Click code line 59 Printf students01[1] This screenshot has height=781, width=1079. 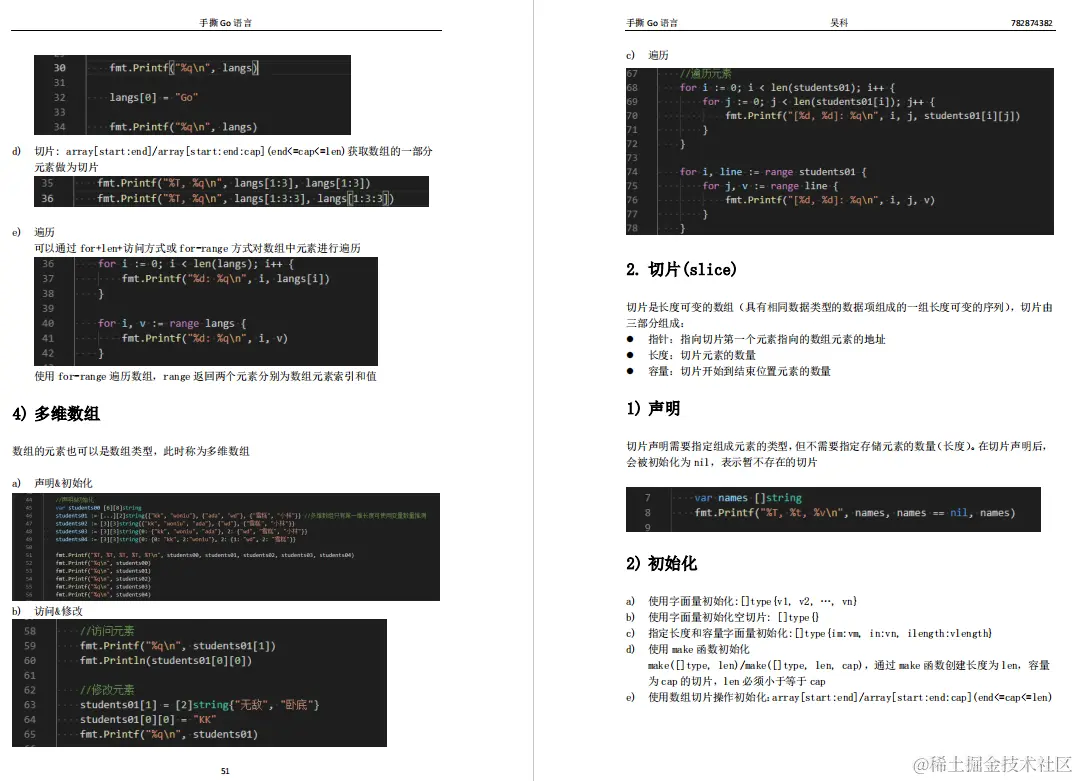(178, 645)
